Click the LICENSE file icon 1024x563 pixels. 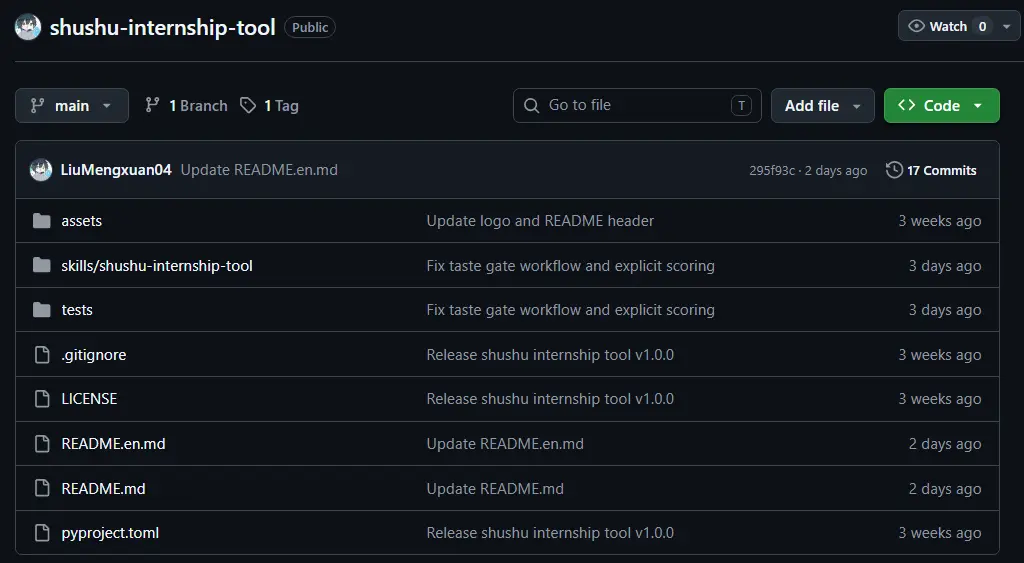pyautogui.click(x=42, y=399)
